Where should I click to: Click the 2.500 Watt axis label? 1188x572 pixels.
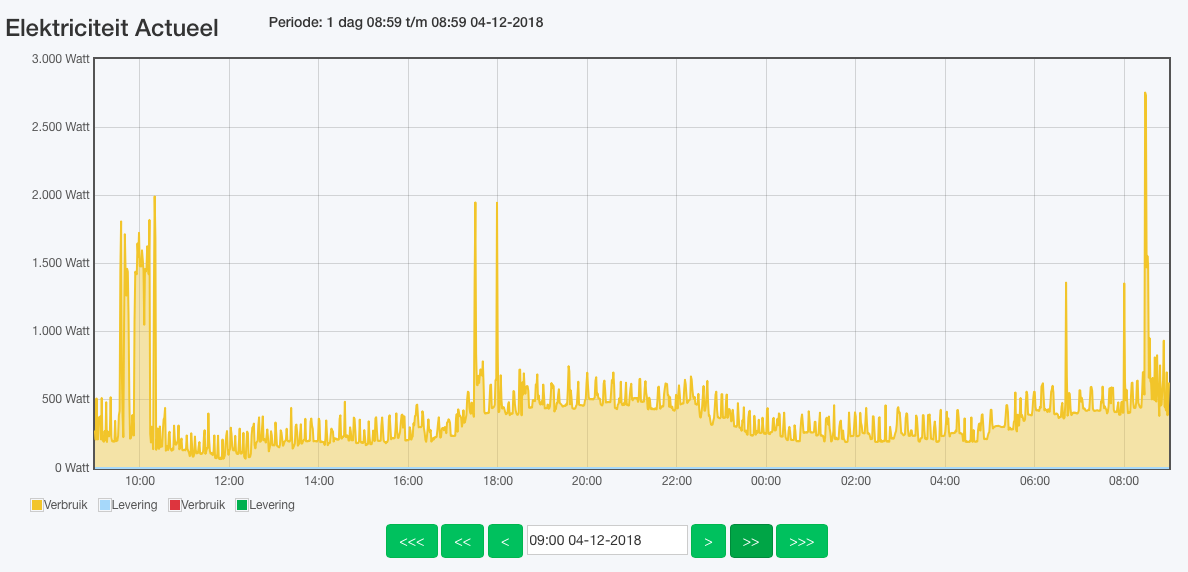[61, 127]
